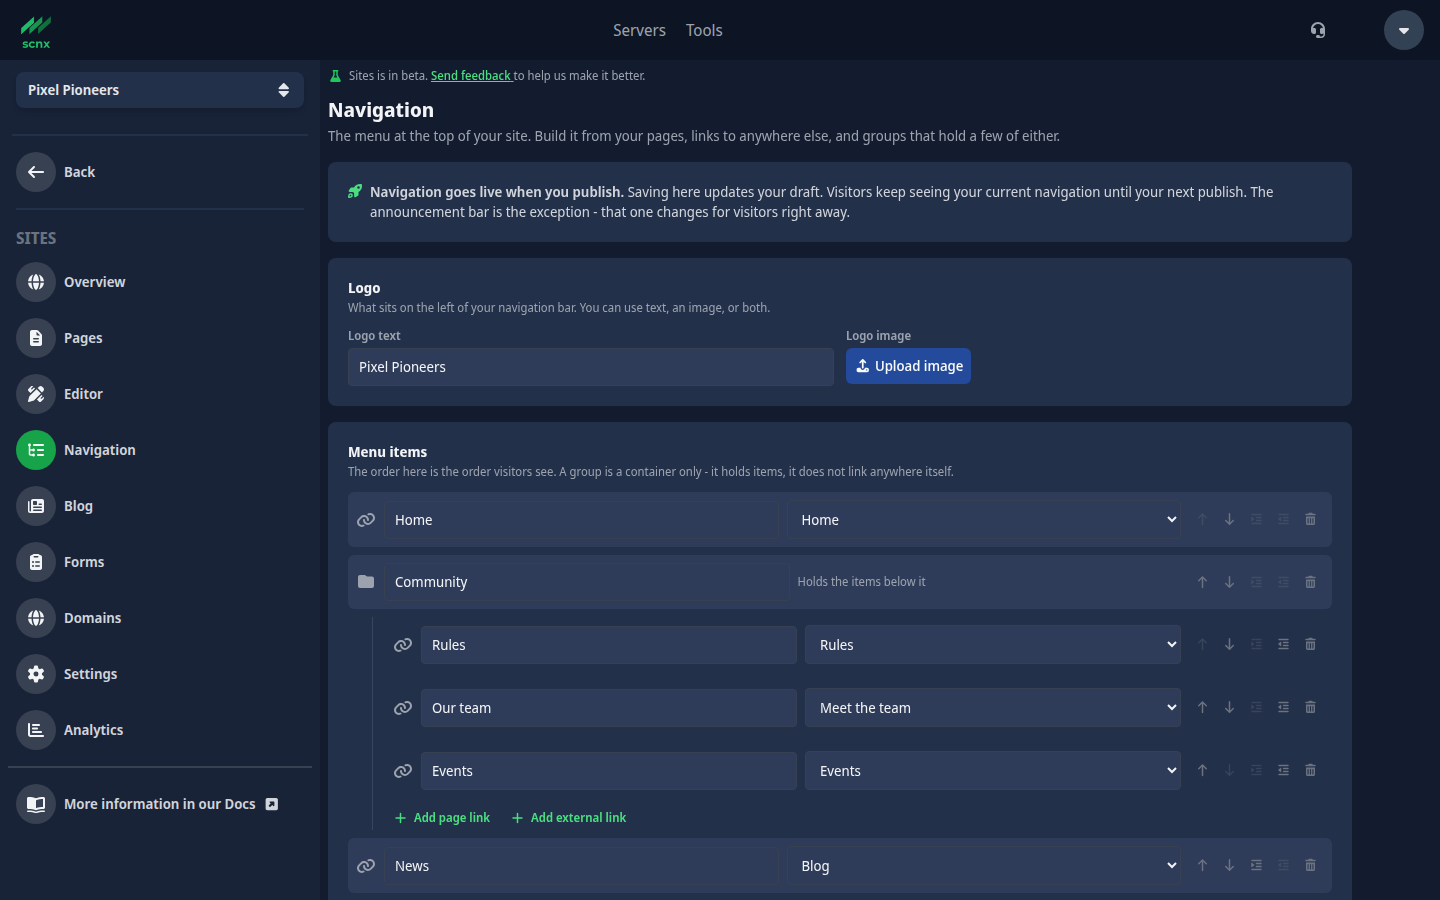Click the Upload image button
1440x900 pixels.
pyautogui.click(x=908, y=366)
